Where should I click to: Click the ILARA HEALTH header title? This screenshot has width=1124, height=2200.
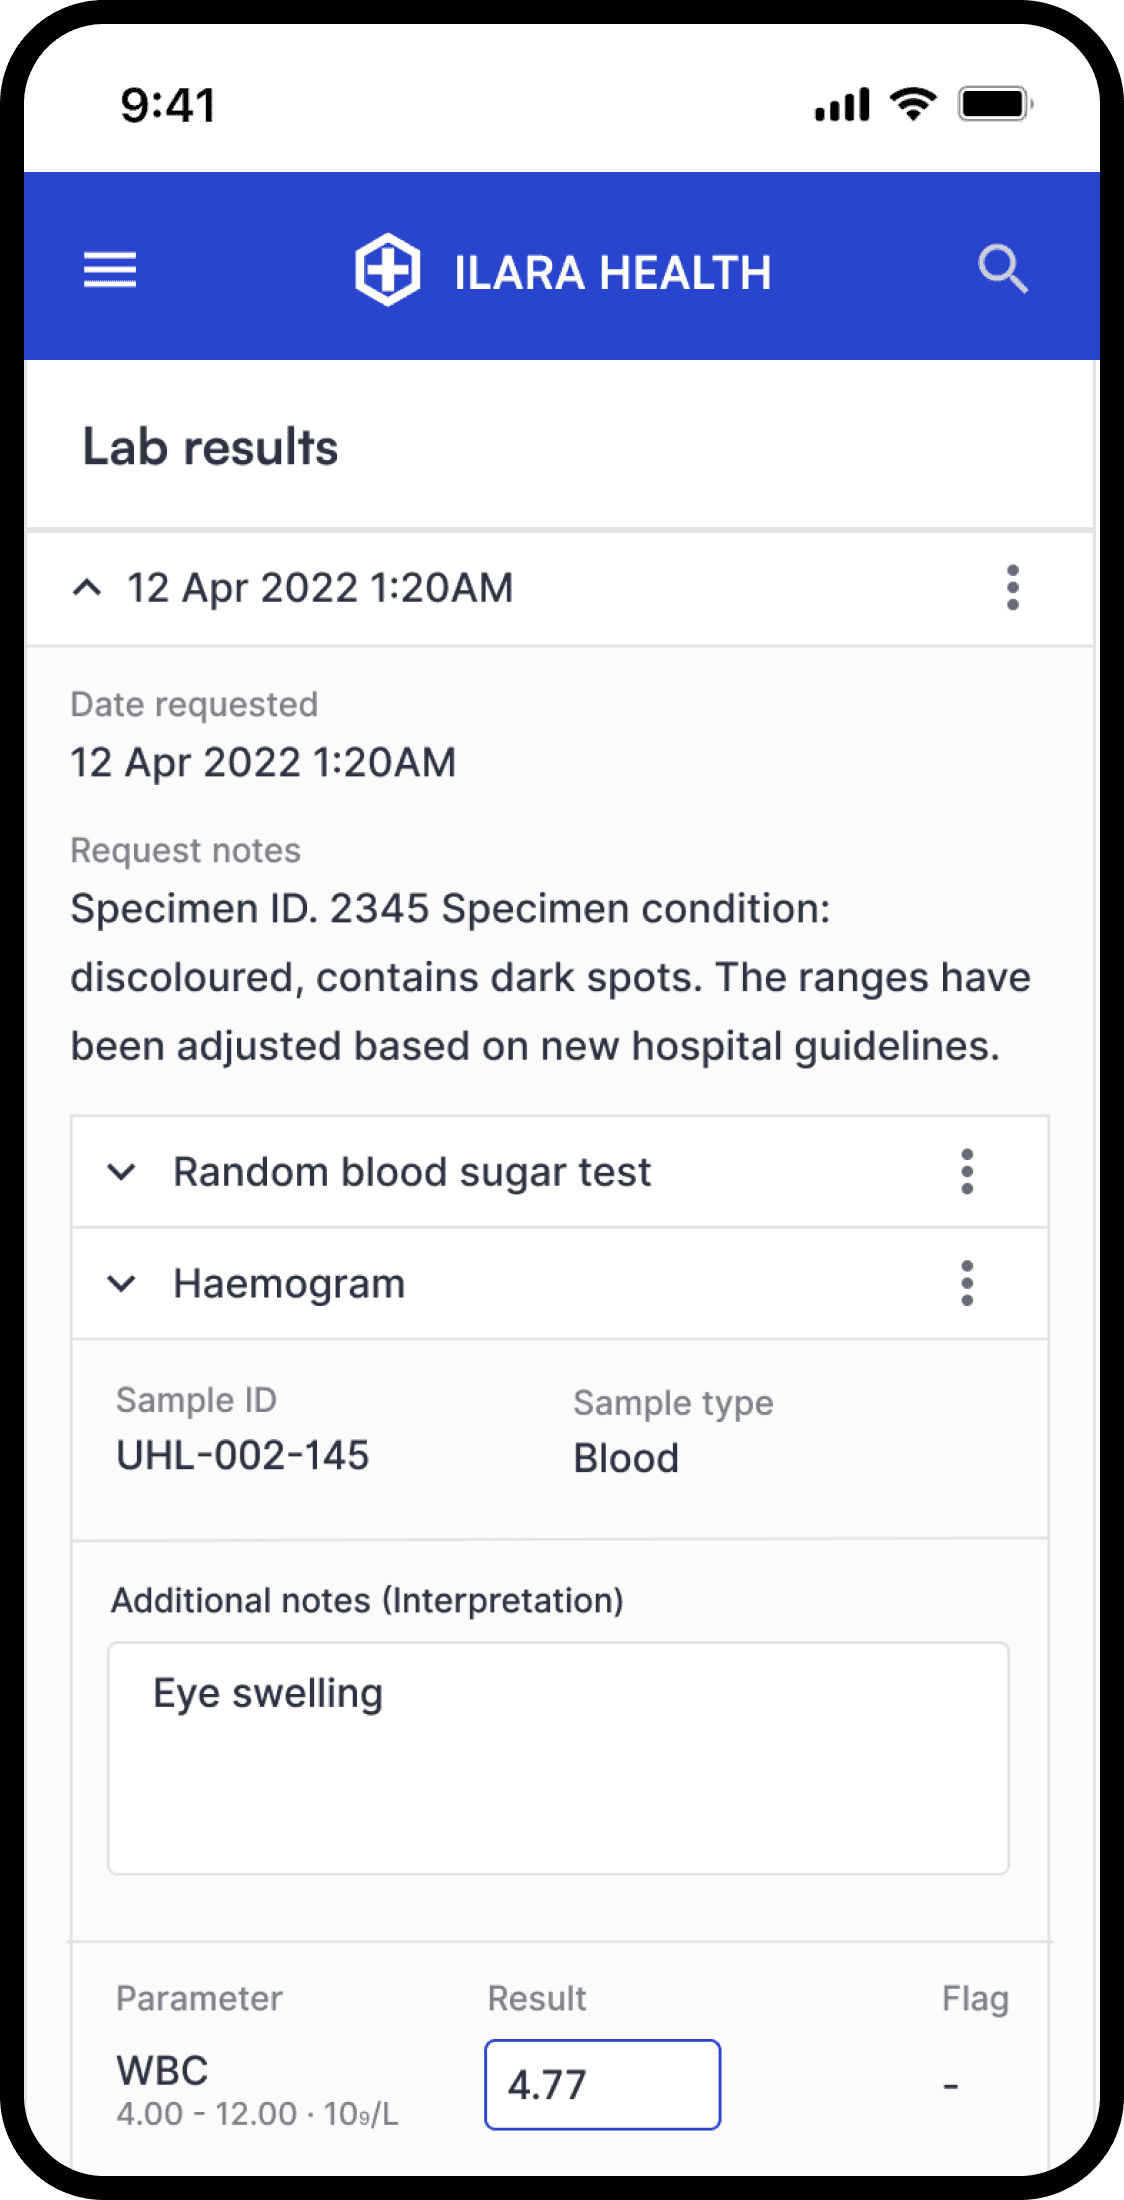coord(613,272)
